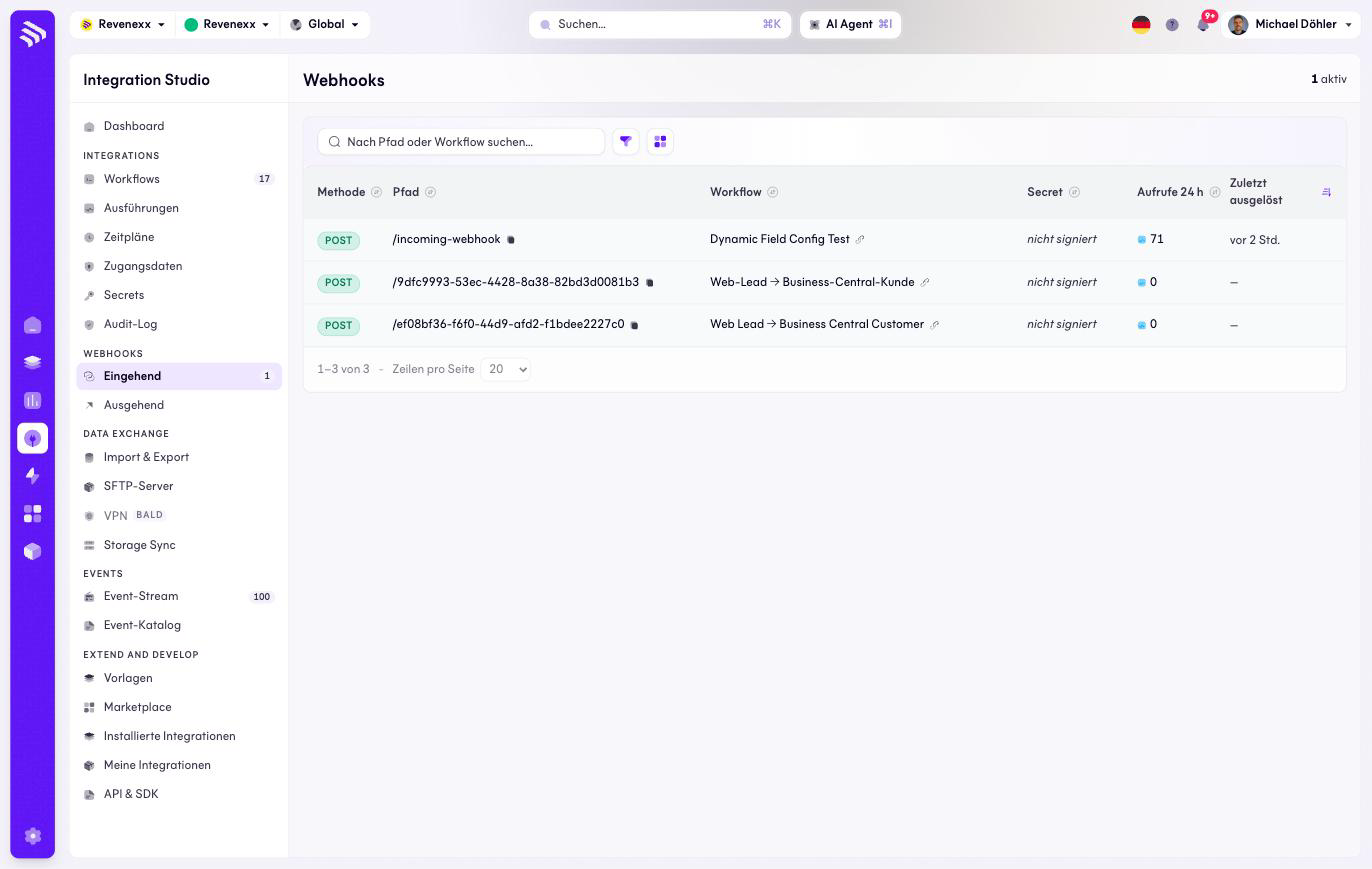Open Meine Integrationen
The width and height of the screenshot is (1372, 869).
coord(179,765)
